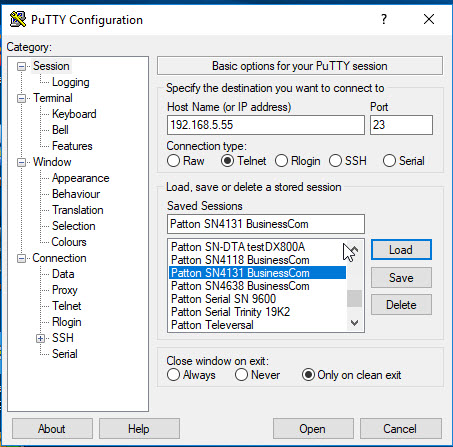Click the question mark help button
Viewport: 453px width, 447px height.
pos(384,19)
